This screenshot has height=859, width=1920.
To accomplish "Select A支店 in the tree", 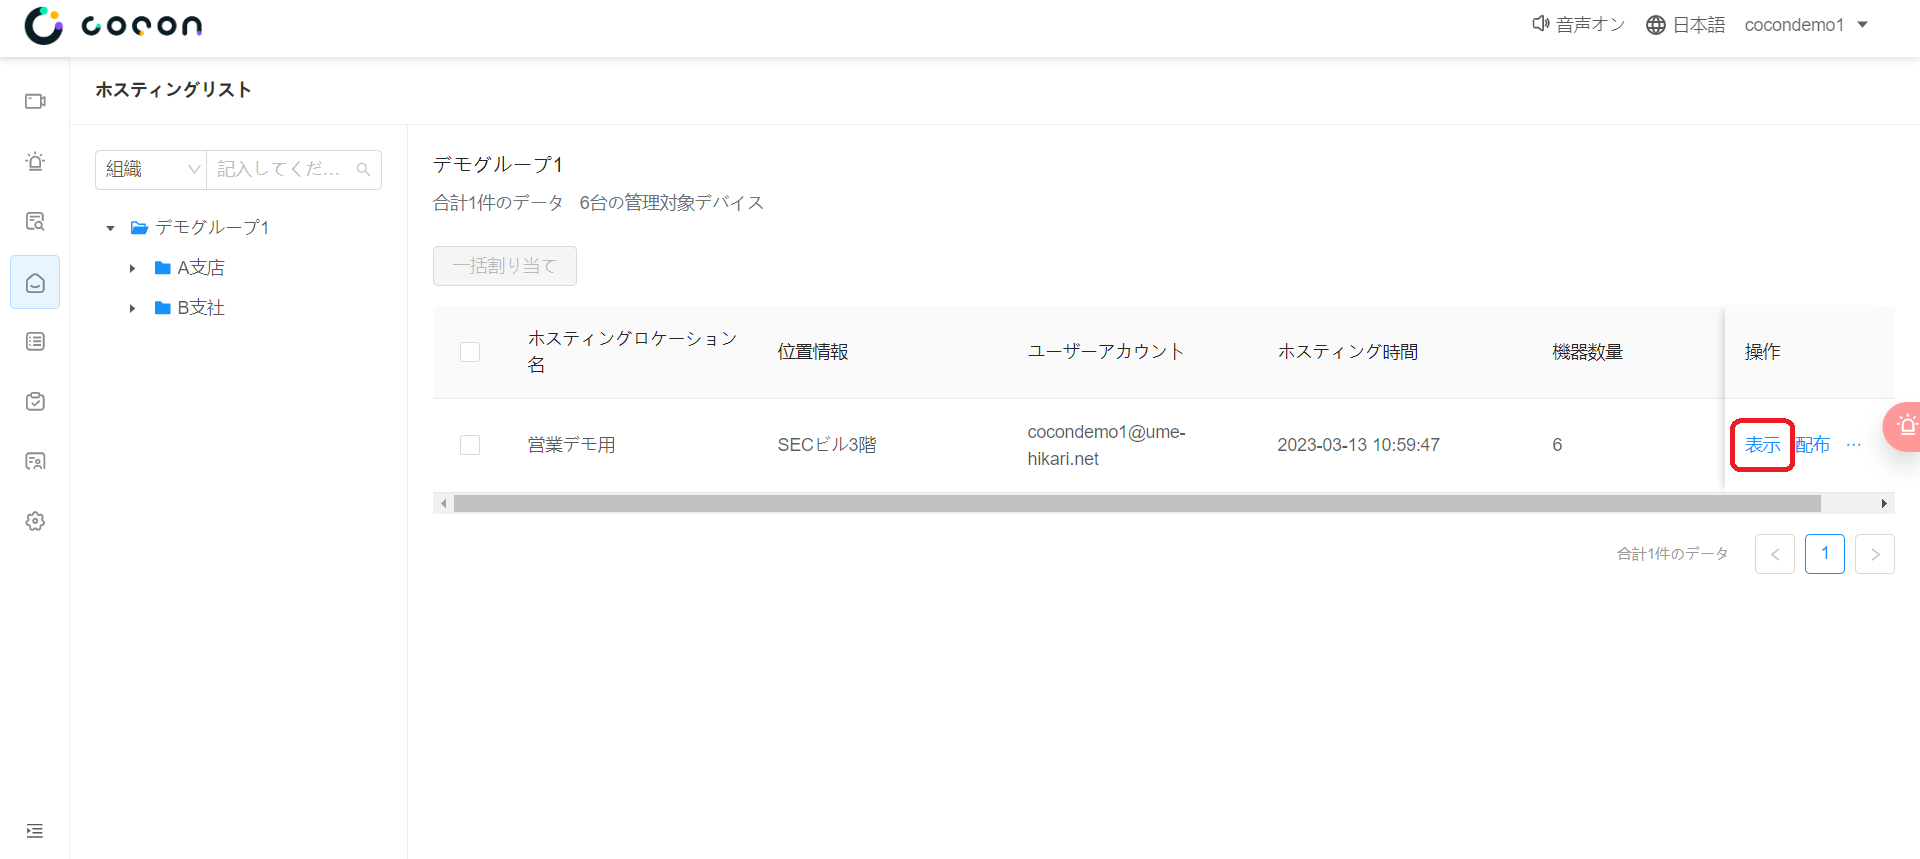I will (201, 268).
